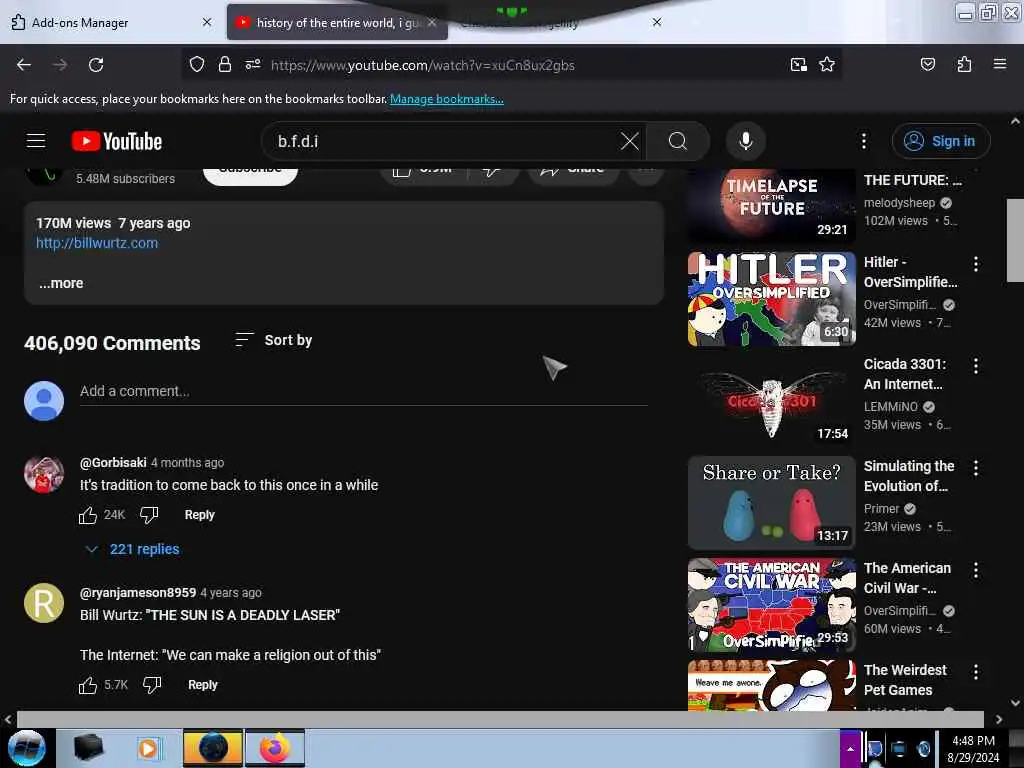Open the tracking protection shield icon
The height and width of the screenshot is (768, 1024).
pos(197,64)
